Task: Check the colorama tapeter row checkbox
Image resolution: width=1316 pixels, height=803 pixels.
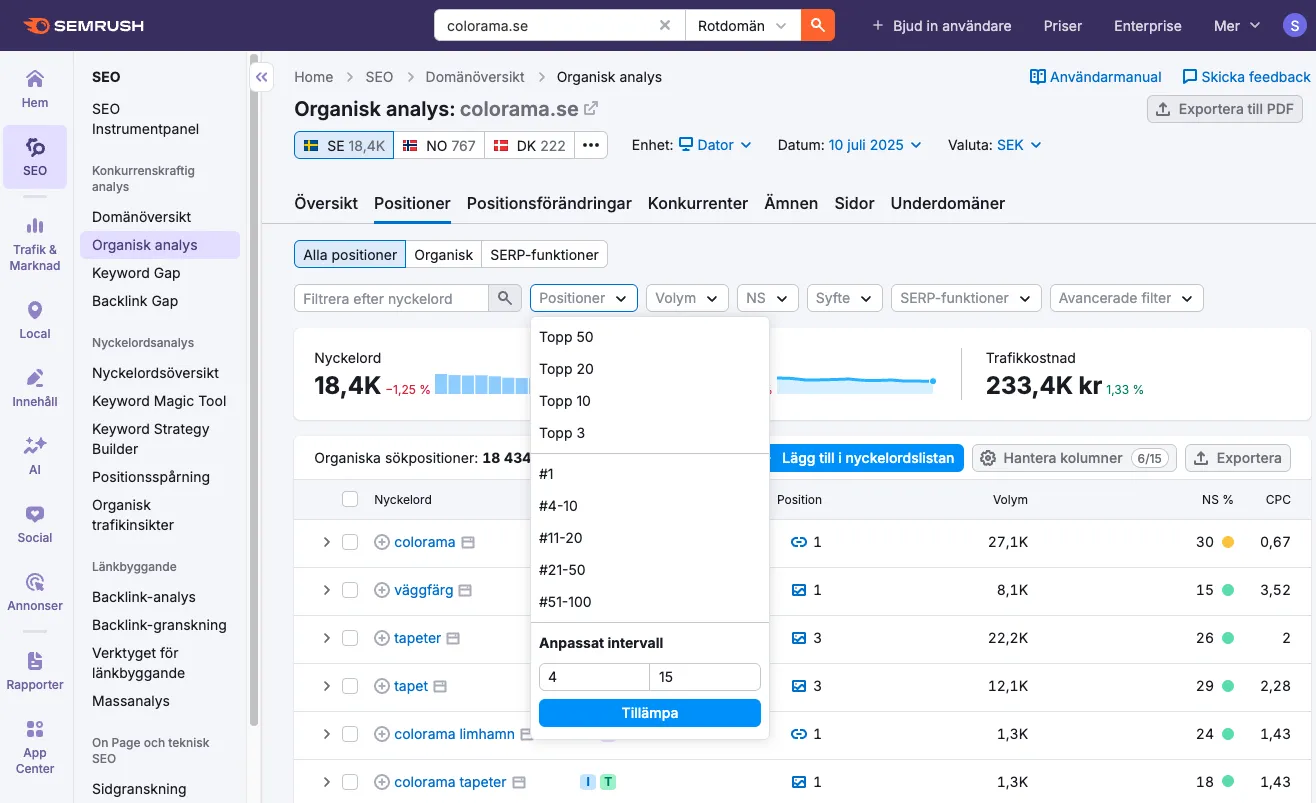Action: [350, 782]
